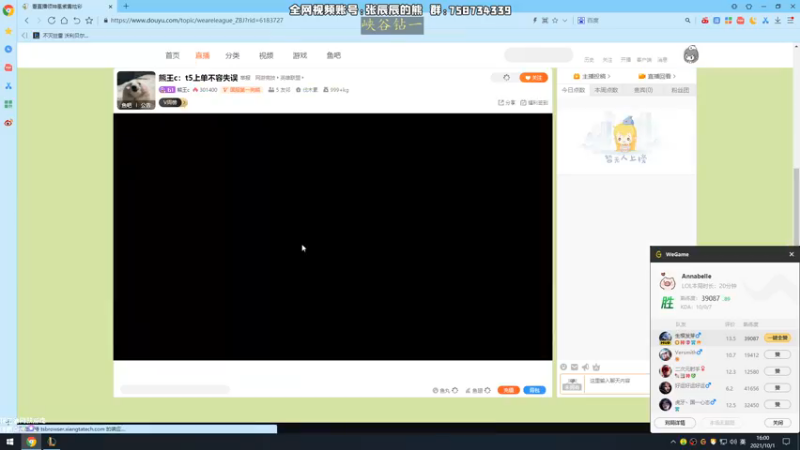
Task: Open the colorful grid extension icon
Action: pyautogui.click(x=728, y=20)
